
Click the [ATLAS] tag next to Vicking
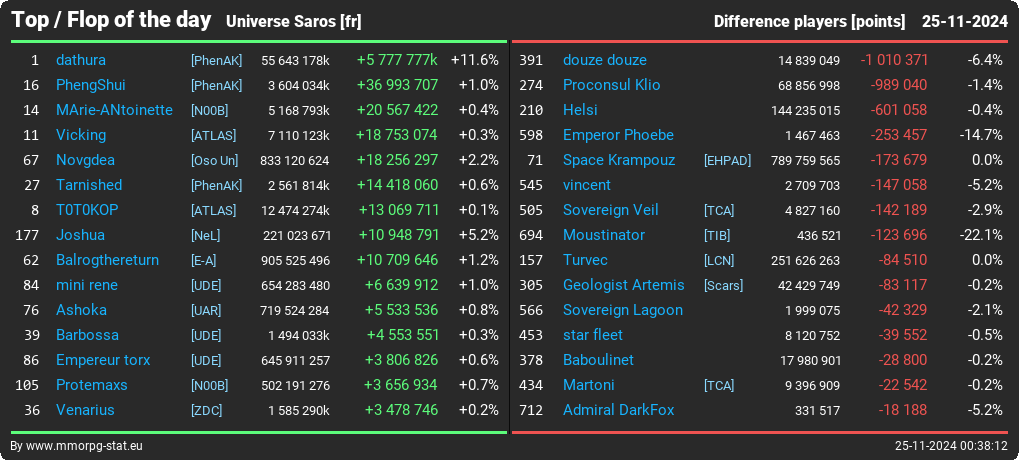point(213,136)
